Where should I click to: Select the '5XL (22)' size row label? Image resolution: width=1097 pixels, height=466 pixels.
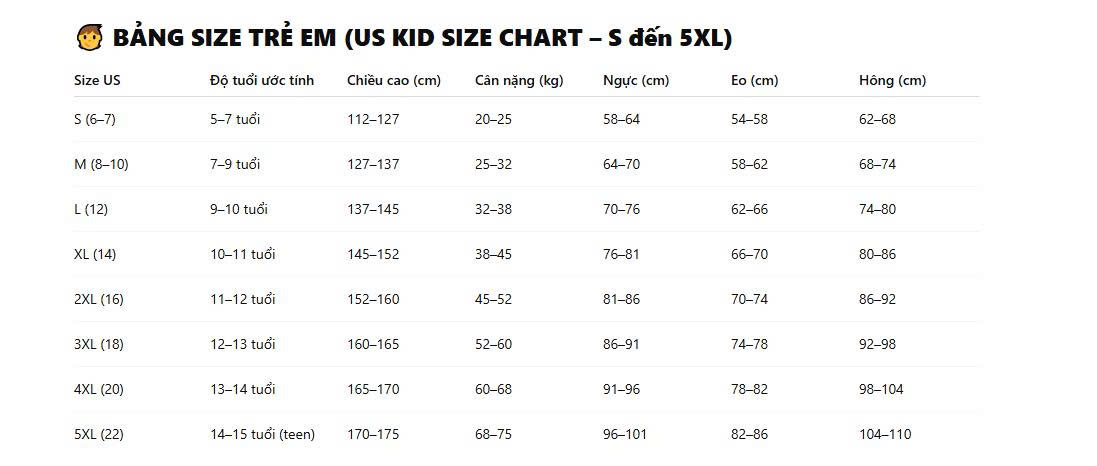[99, 434]
